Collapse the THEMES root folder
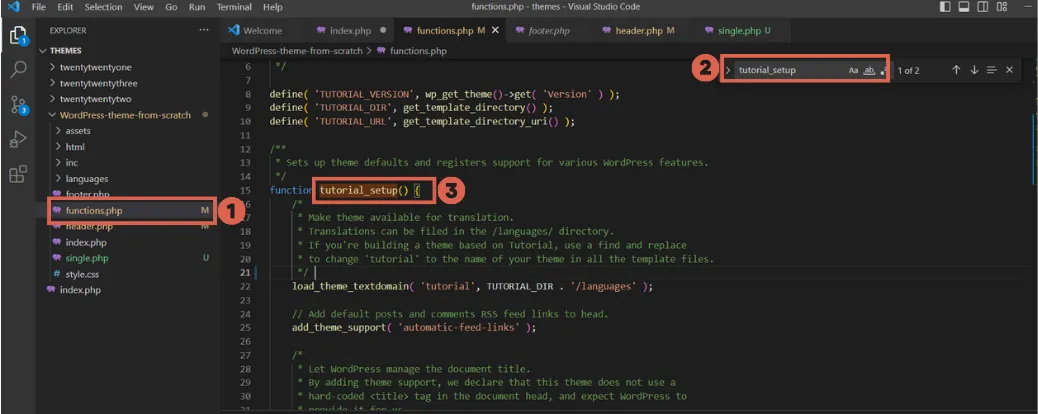1038x414 pixels. (x=44, y=51)
